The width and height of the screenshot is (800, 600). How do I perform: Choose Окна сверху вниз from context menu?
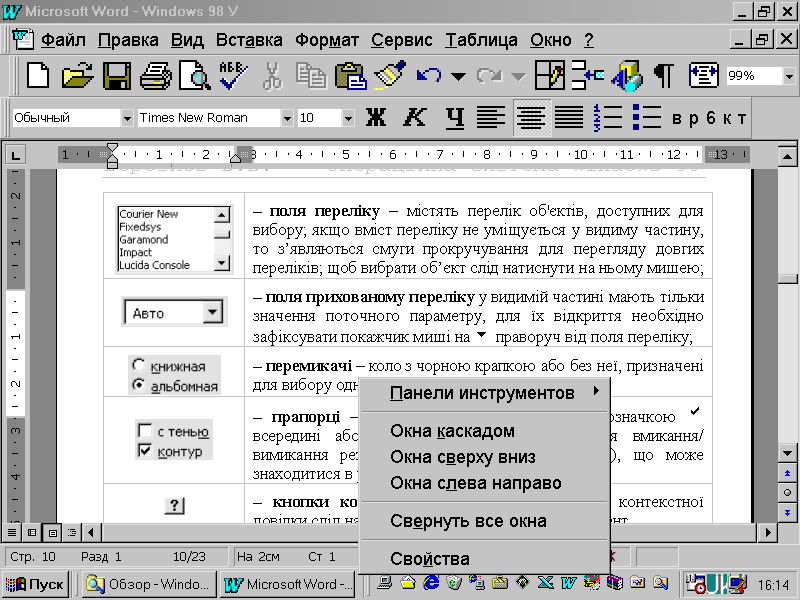[485, 457]
